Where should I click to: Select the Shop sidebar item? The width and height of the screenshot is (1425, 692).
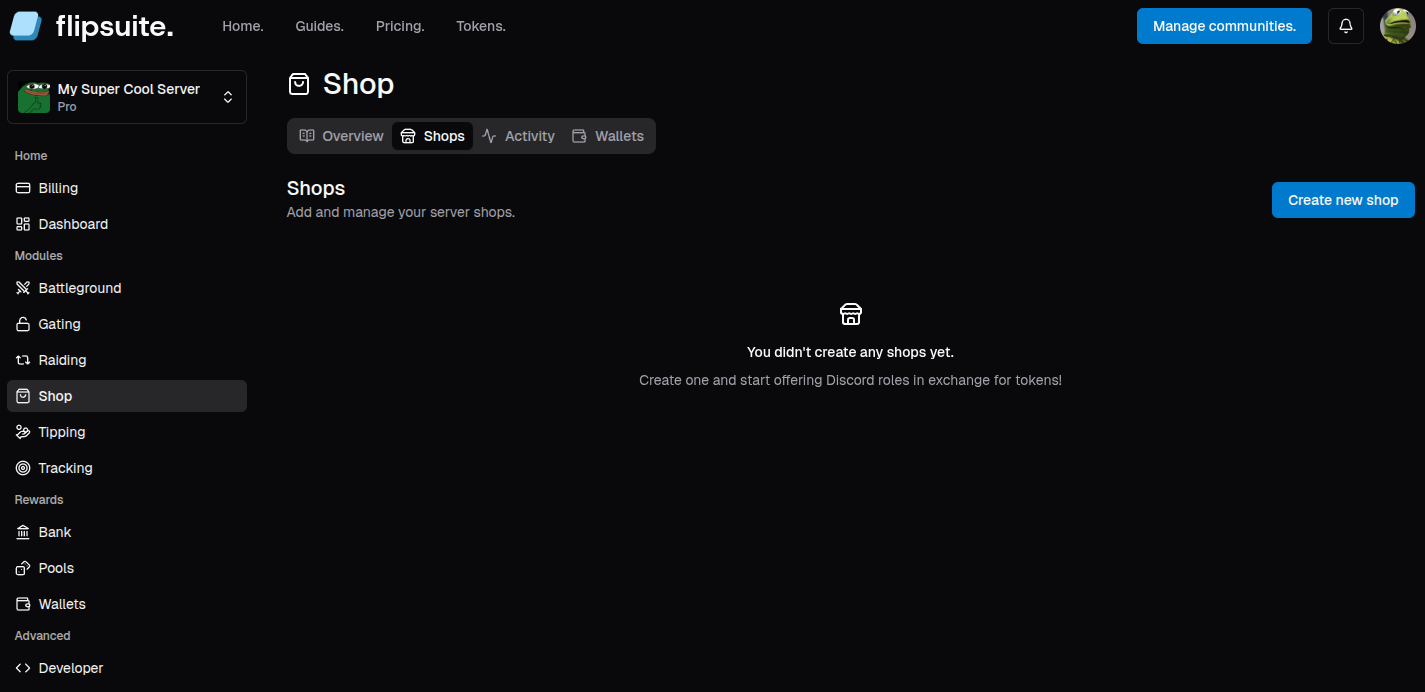127,396
